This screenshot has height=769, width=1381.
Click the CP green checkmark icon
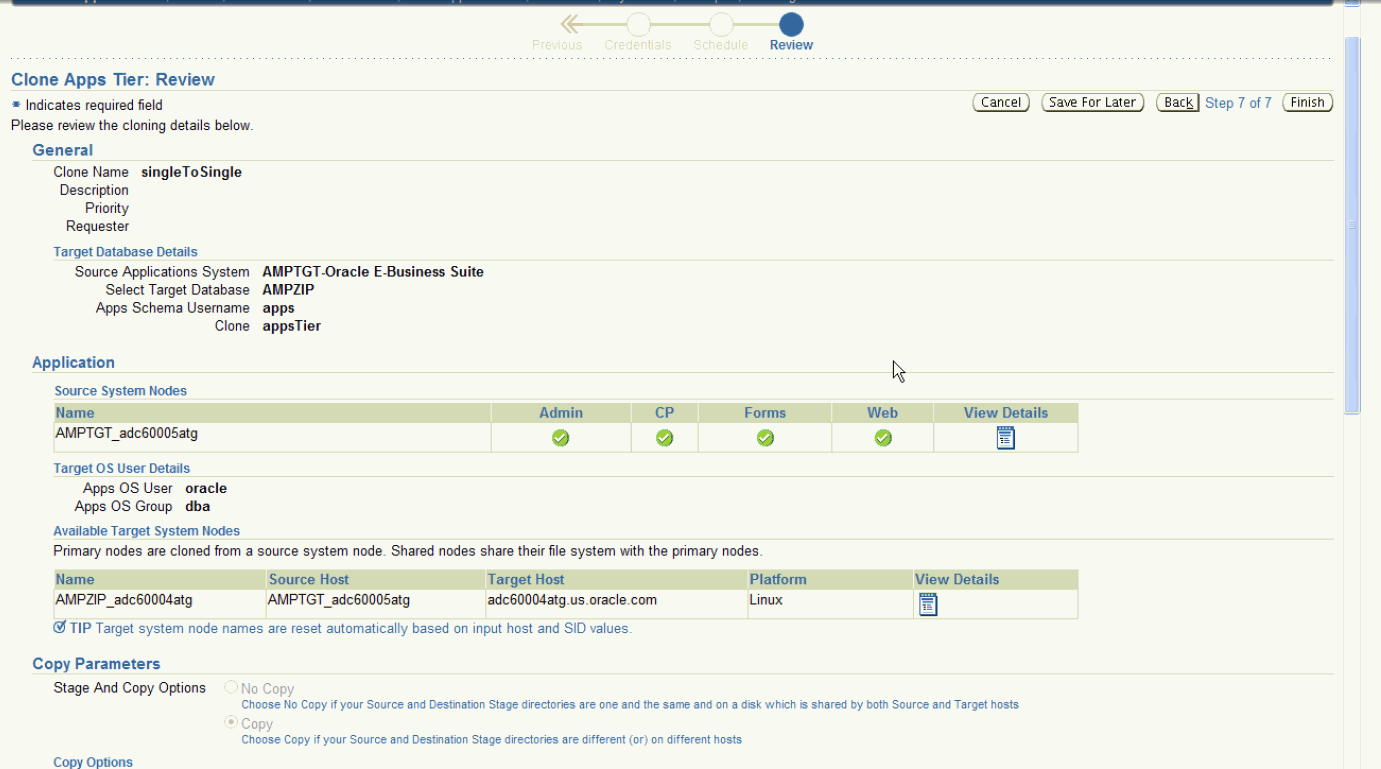[664, 438]
